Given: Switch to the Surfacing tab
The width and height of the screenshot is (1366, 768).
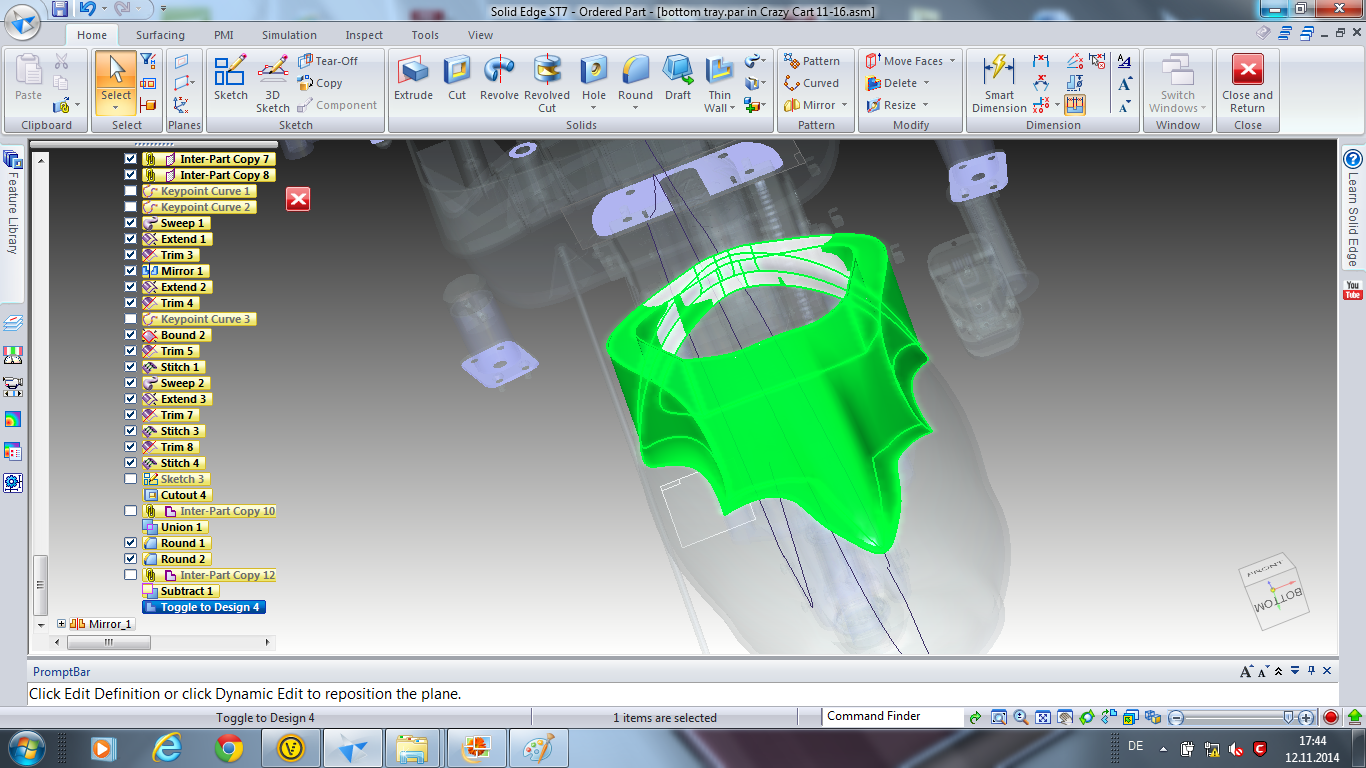Looking at the screenshot, I should coord(160,35).
